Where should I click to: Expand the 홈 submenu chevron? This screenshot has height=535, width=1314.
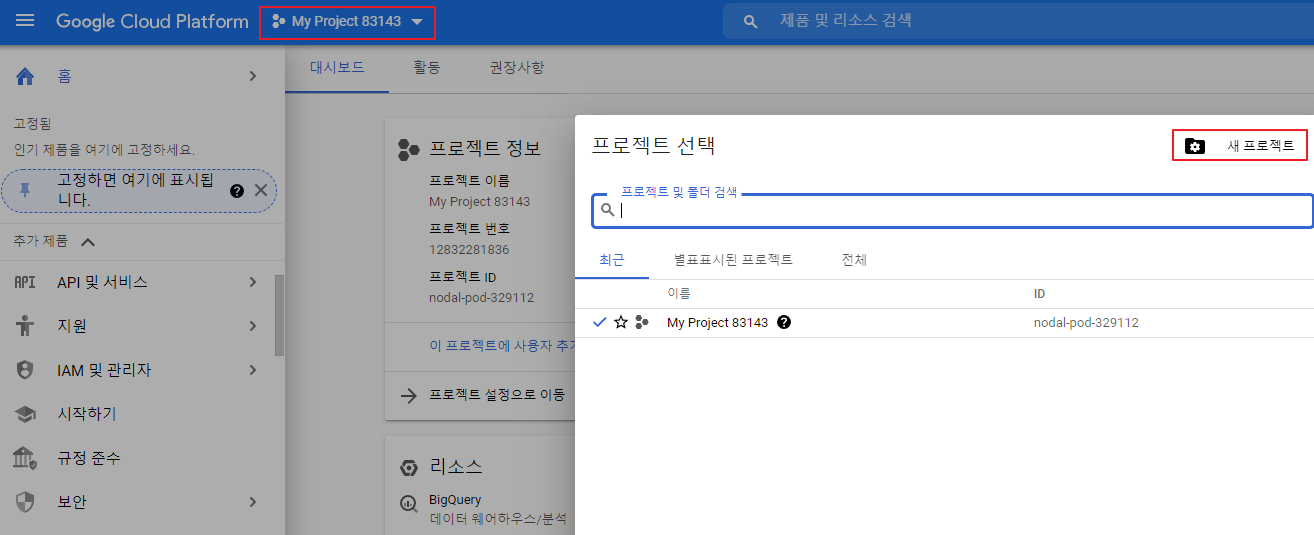[253, 76]
